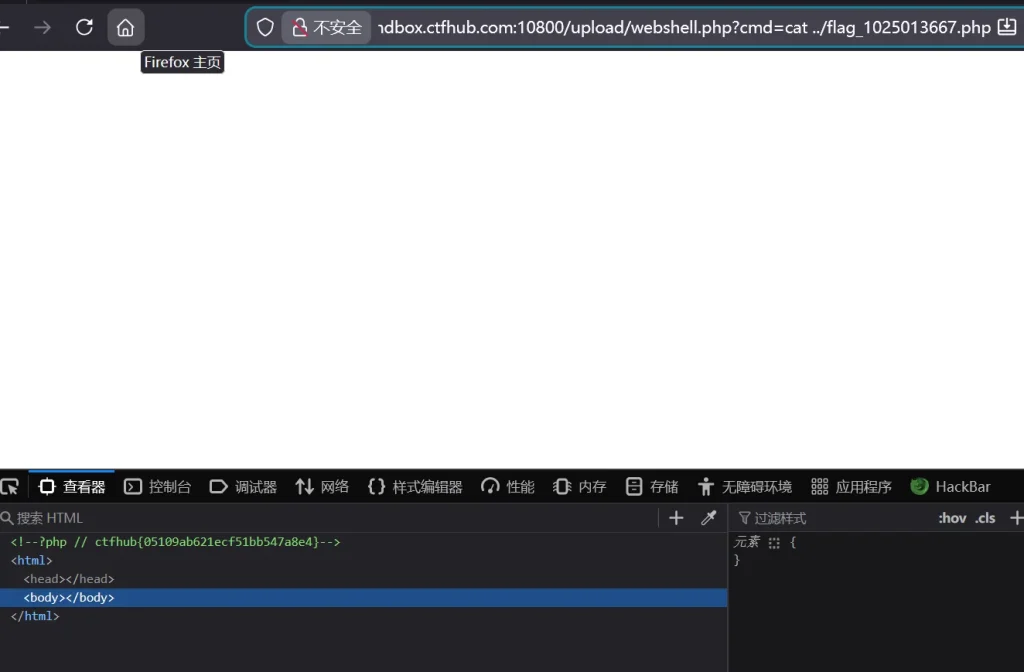Click the plus icon to create a node
Image resolution: width=1024 pixels, height=672 pixels.
click(676, 518)
